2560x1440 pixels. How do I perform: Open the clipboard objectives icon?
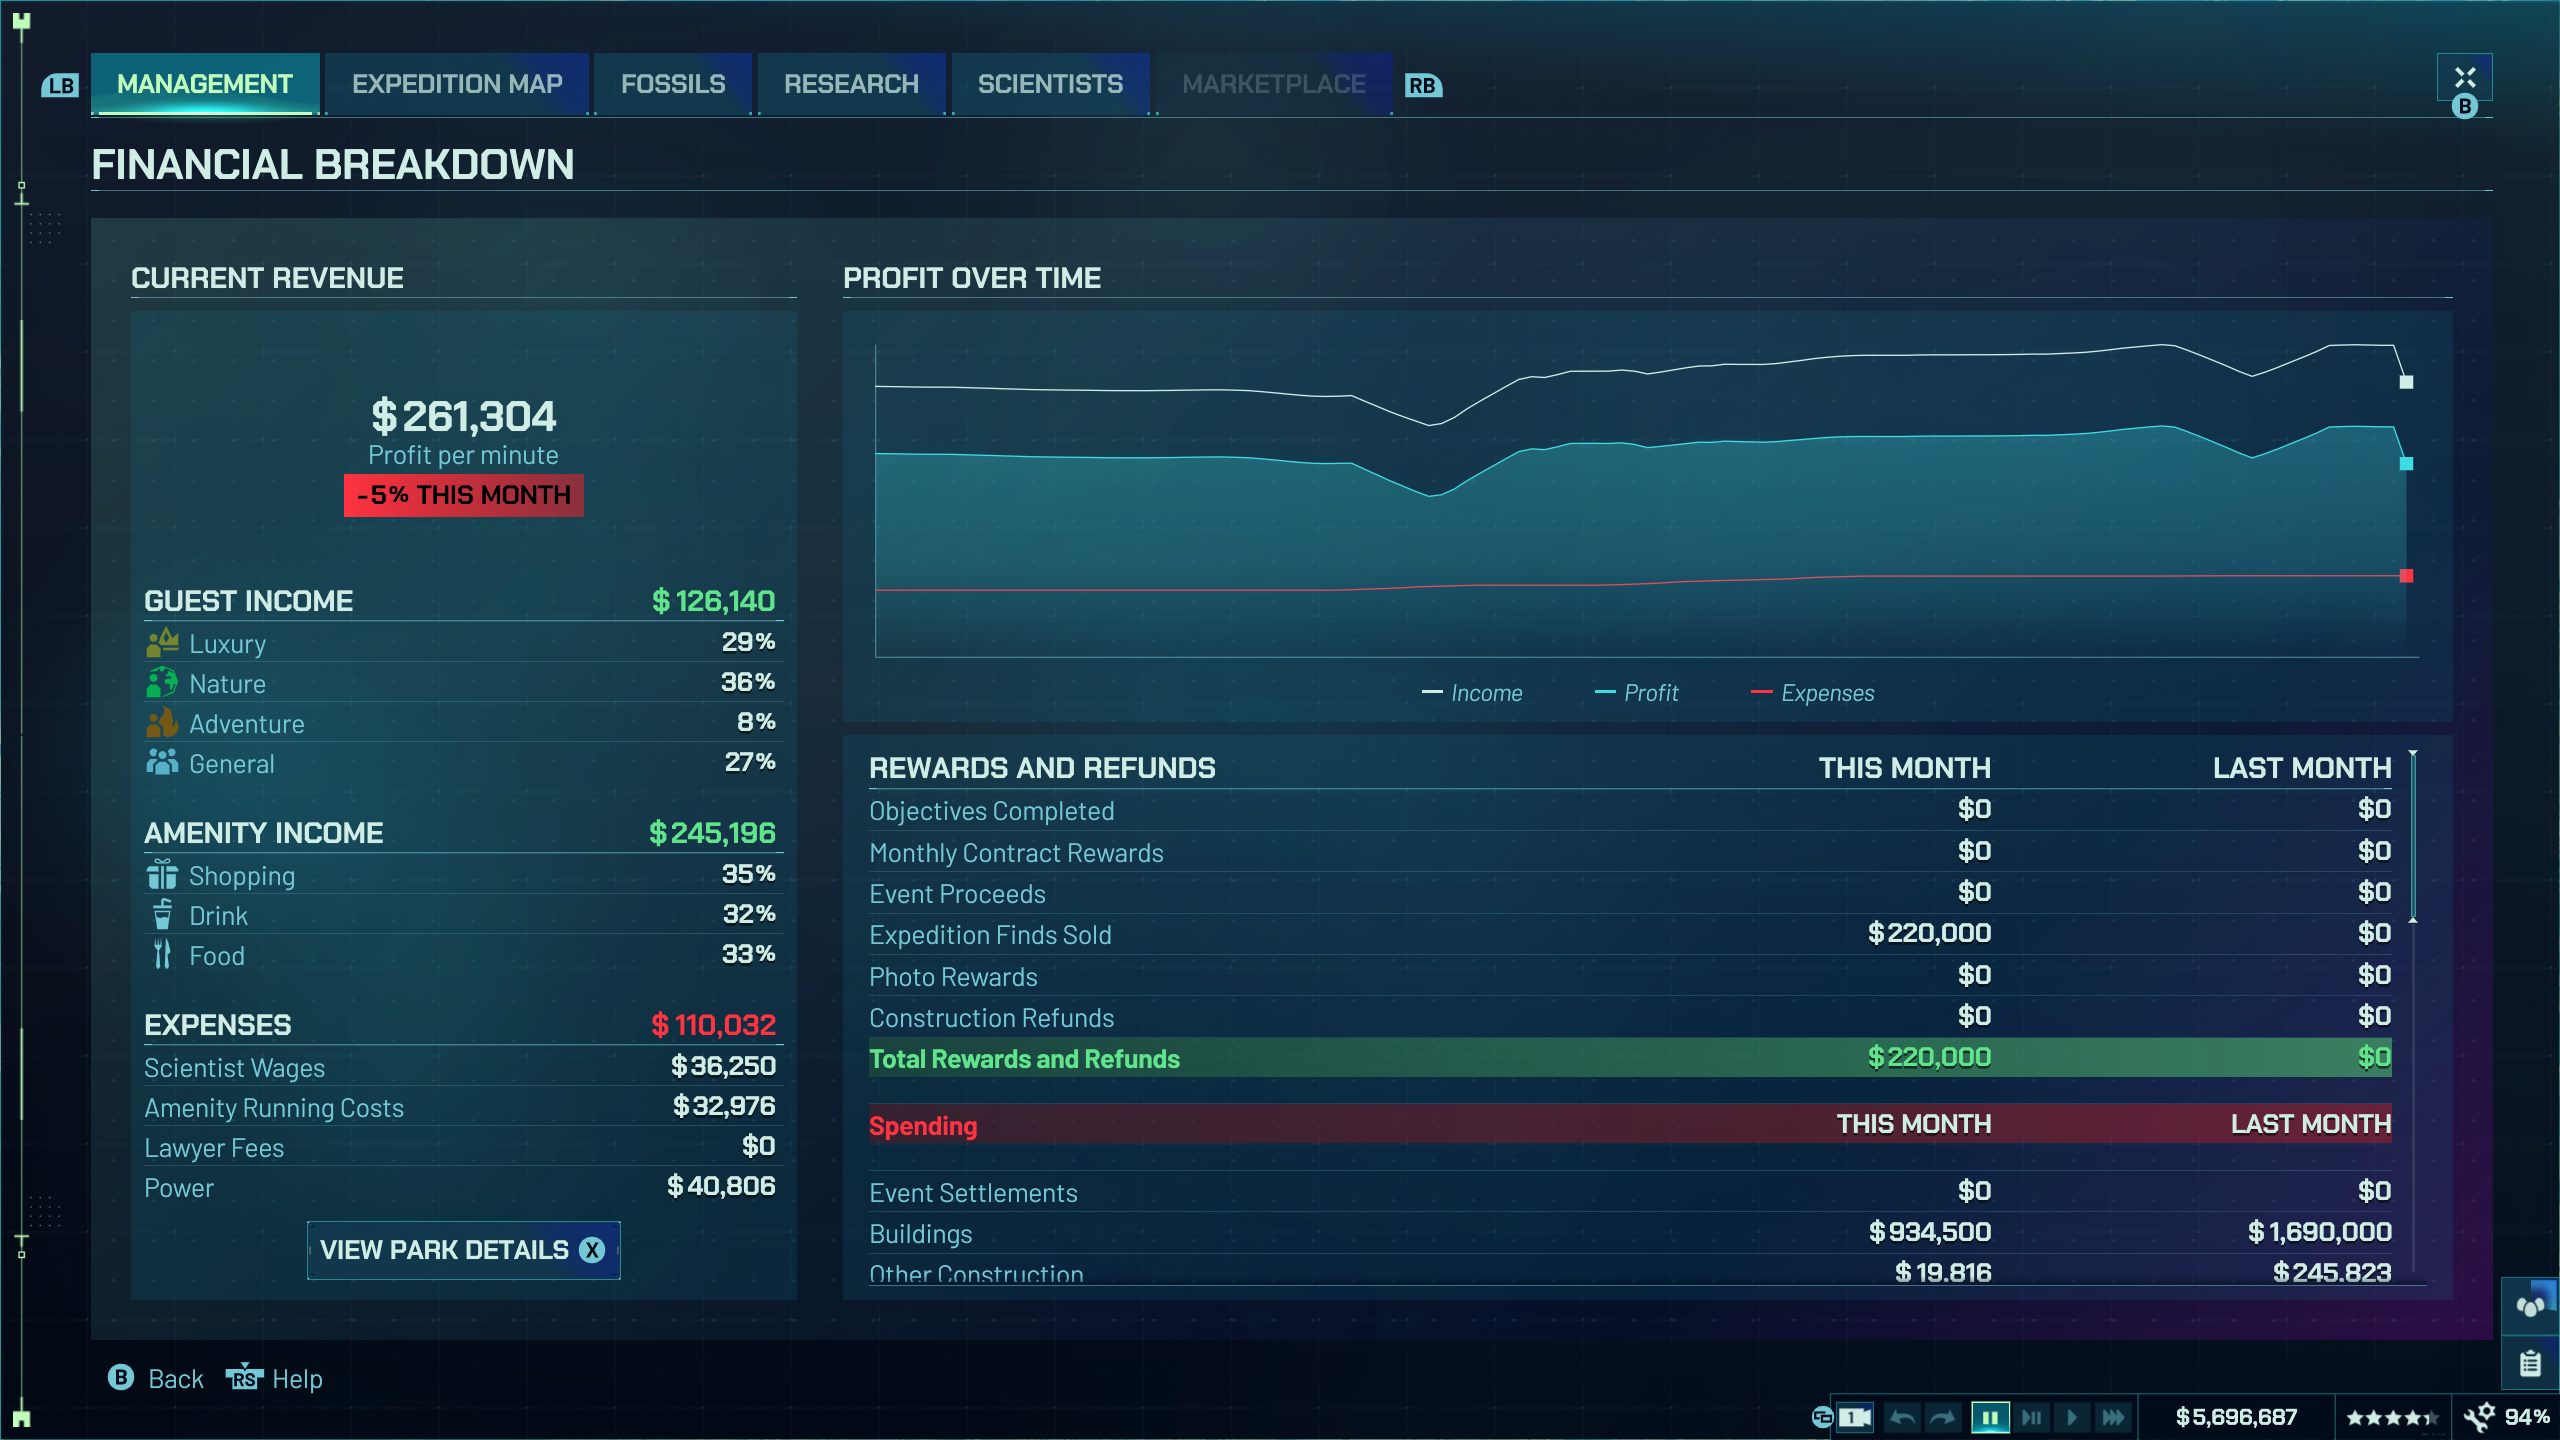coord(2530,1363)
